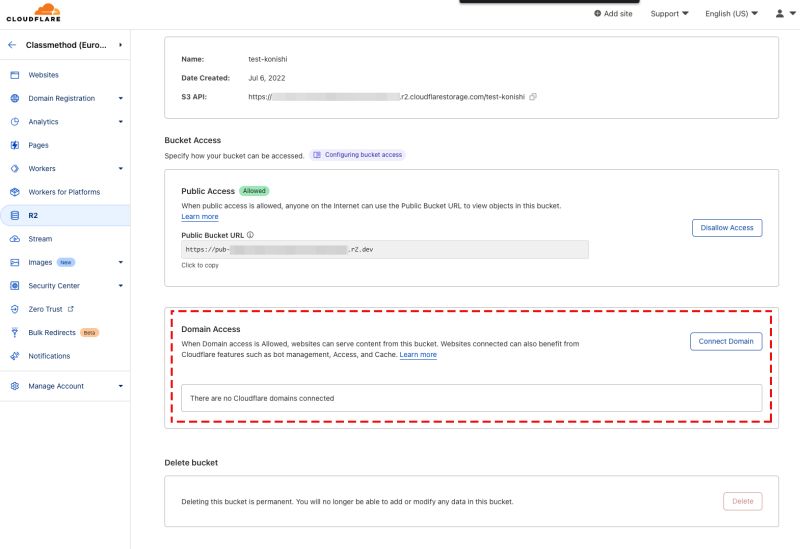The width and height of the screenshot is (800, 549).
Task: Click the info icon beside Public Bucket URL
Action: pyautogui.click(x=250, y=235)
